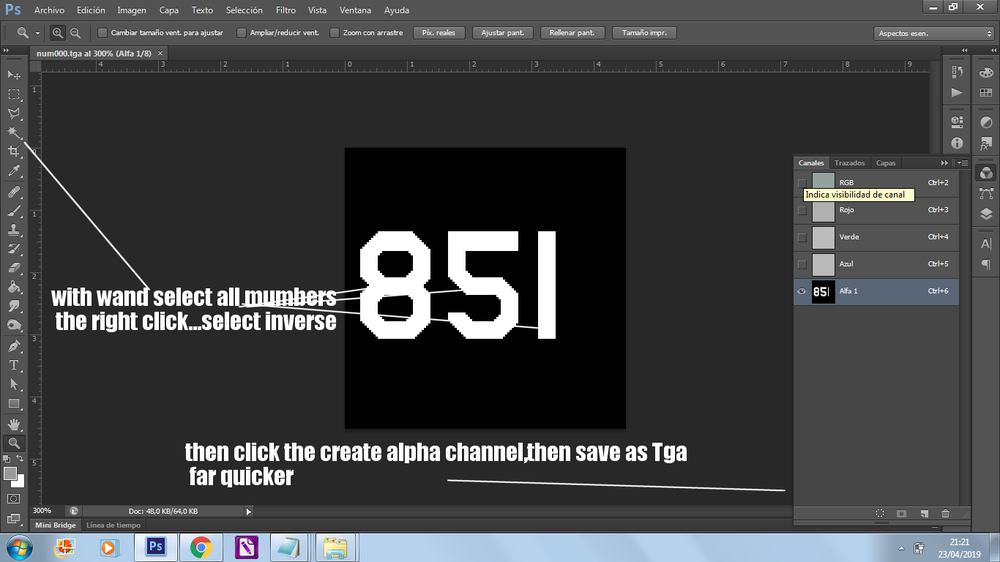The image size is (1000, 562).
Task: Swap foreground and background colors
Action: 20,459
